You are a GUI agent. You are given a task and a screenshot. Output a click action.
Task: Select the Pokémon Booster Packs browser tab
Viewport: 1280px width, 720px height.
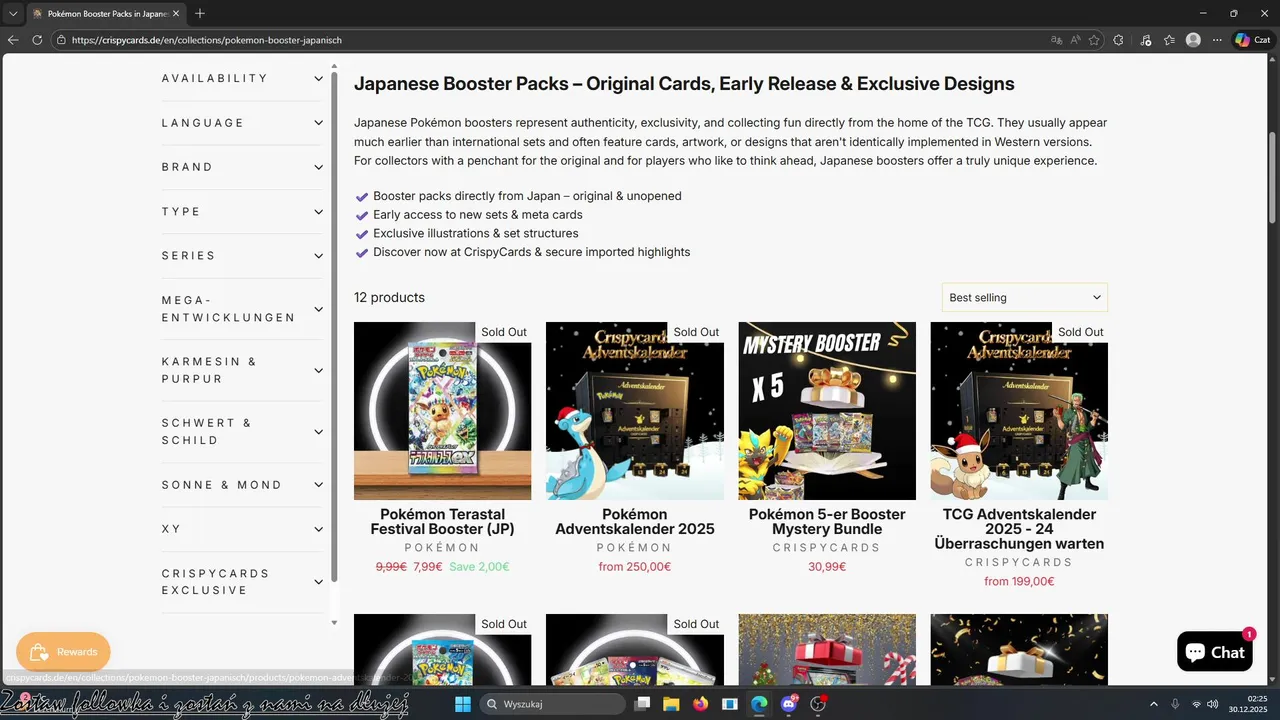point(106,14)
